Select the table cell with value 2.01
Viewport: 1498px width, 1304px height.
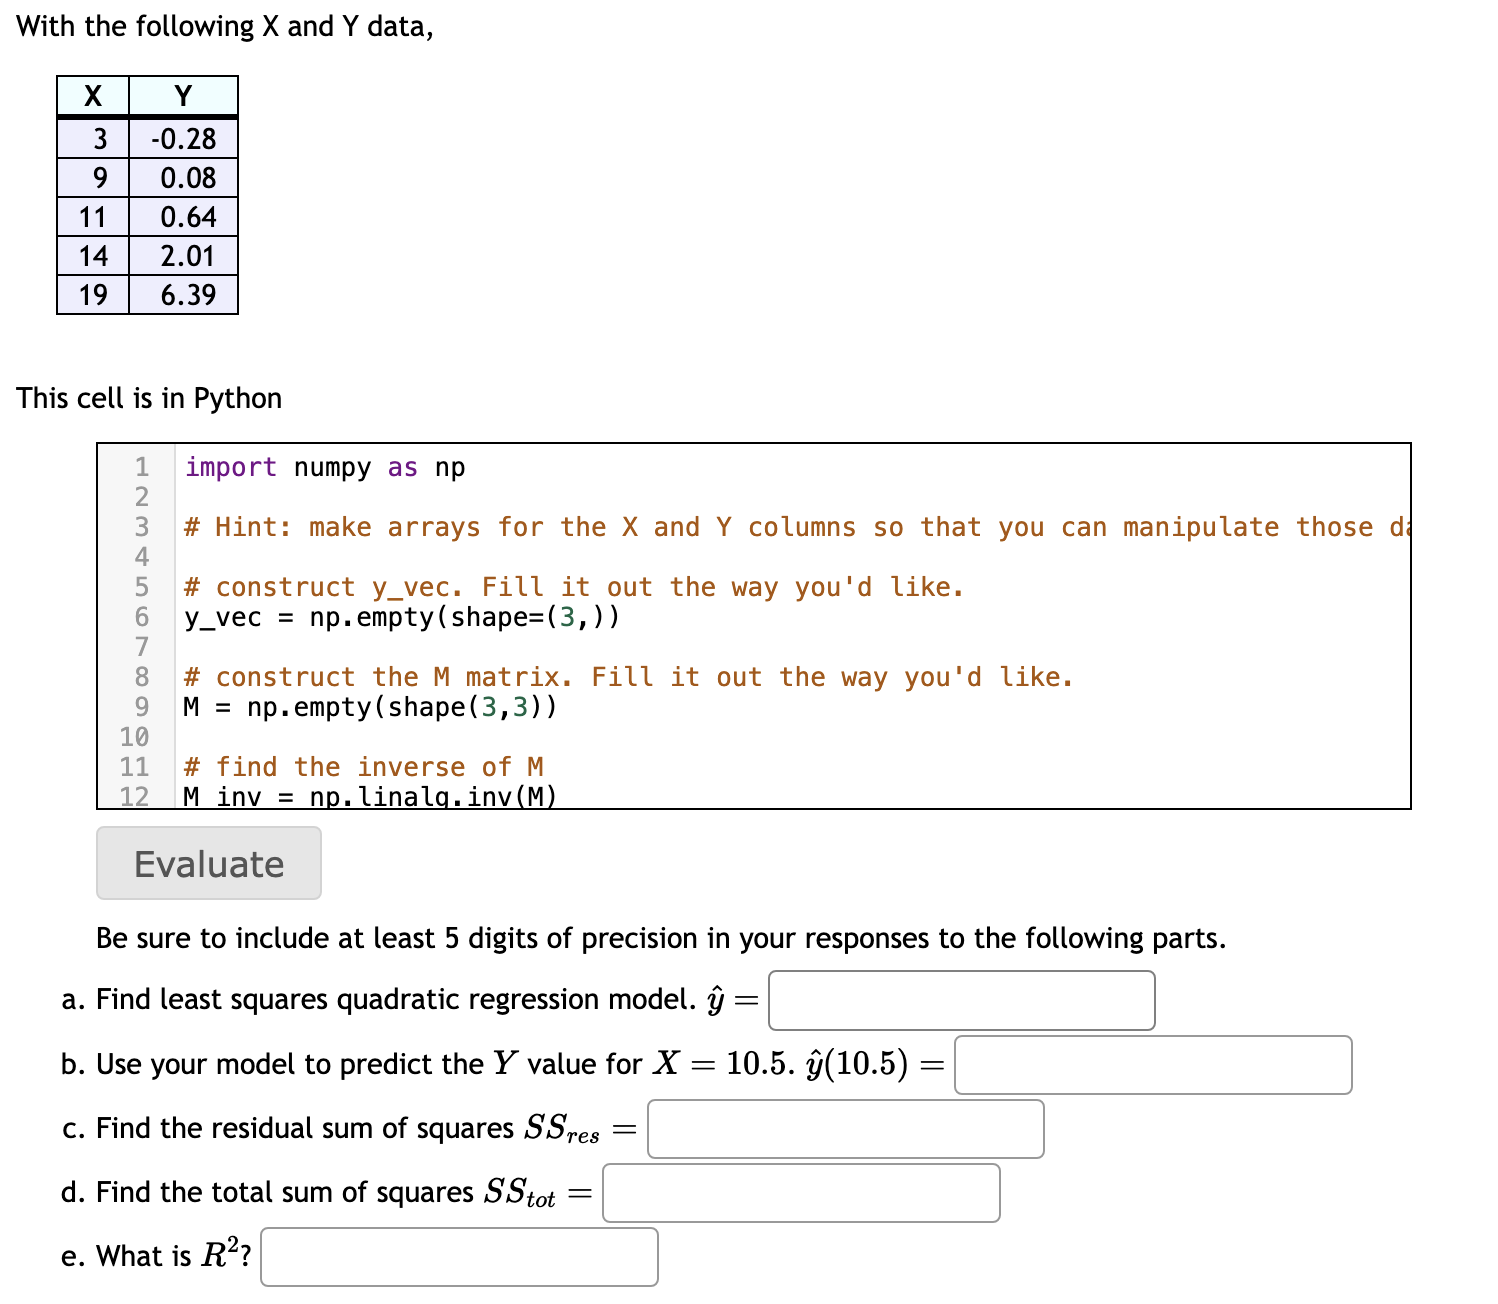[183, 256]
